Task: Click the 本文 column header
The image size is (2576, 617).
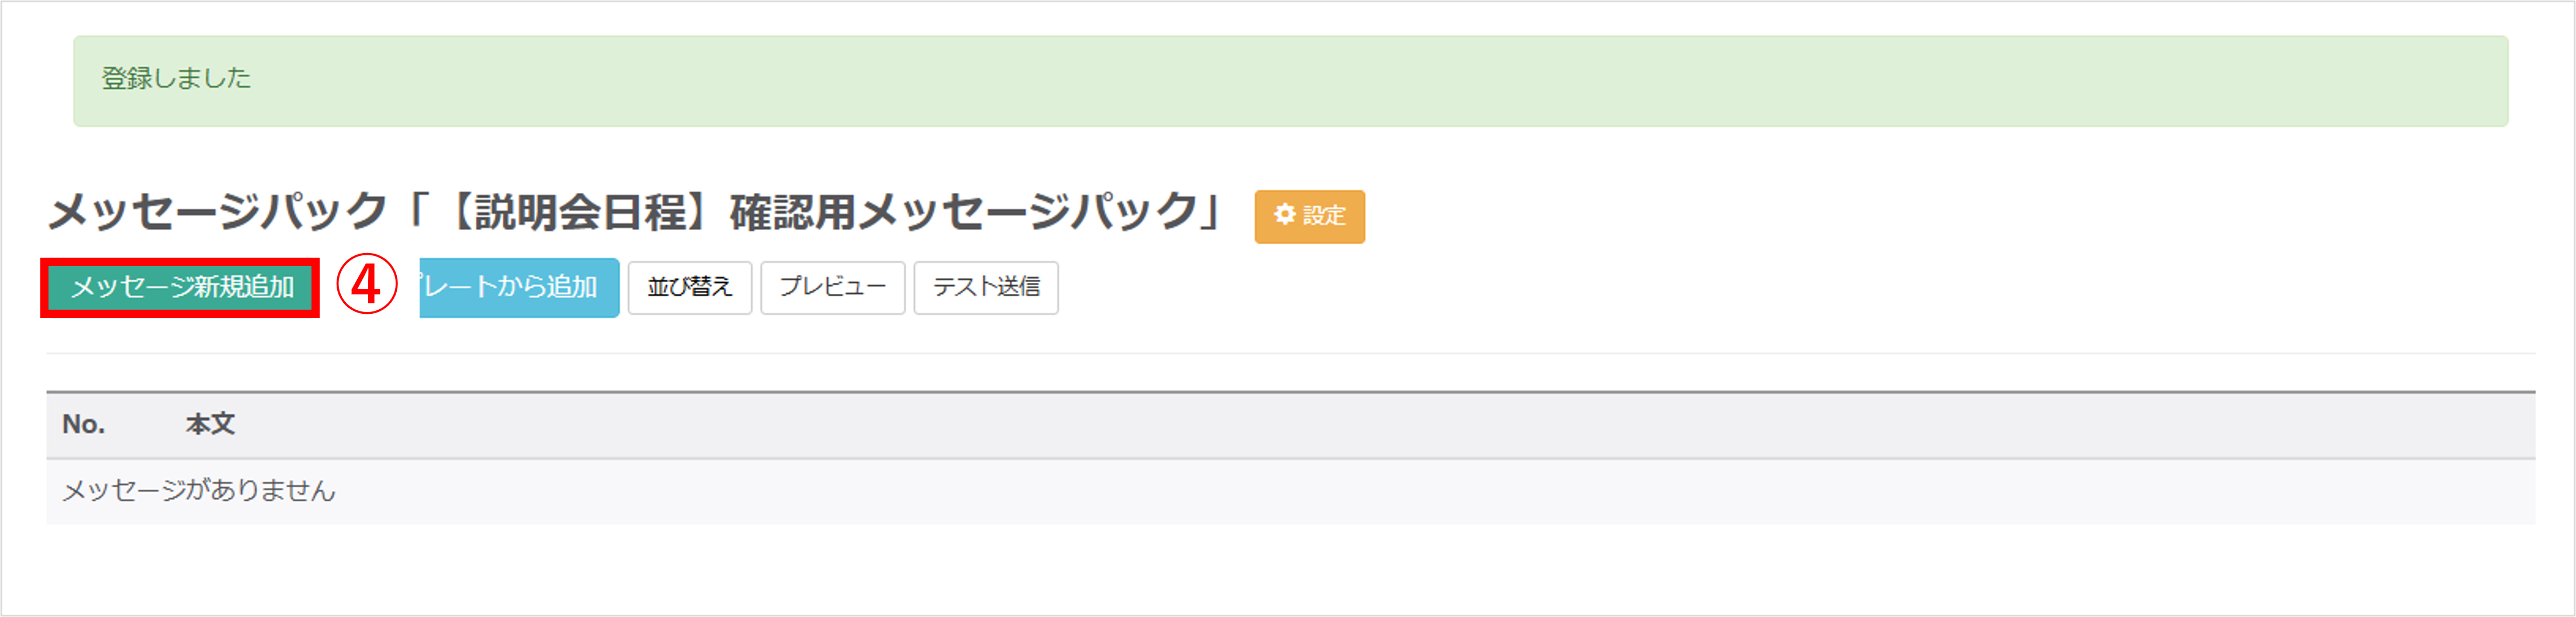Action: (x=210, y=425)
